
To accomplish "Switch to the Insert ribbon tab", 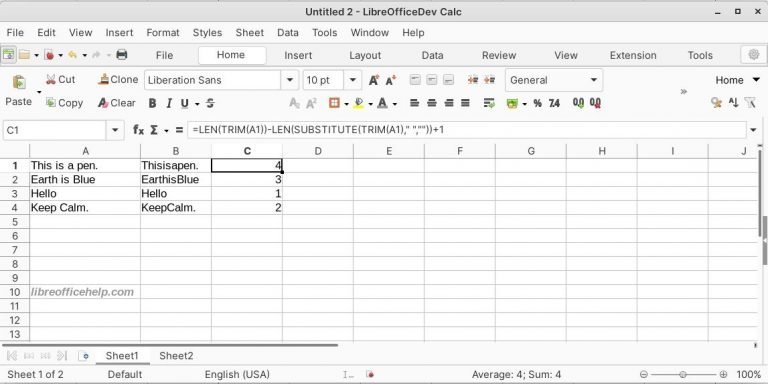I will tap(298, 55).
